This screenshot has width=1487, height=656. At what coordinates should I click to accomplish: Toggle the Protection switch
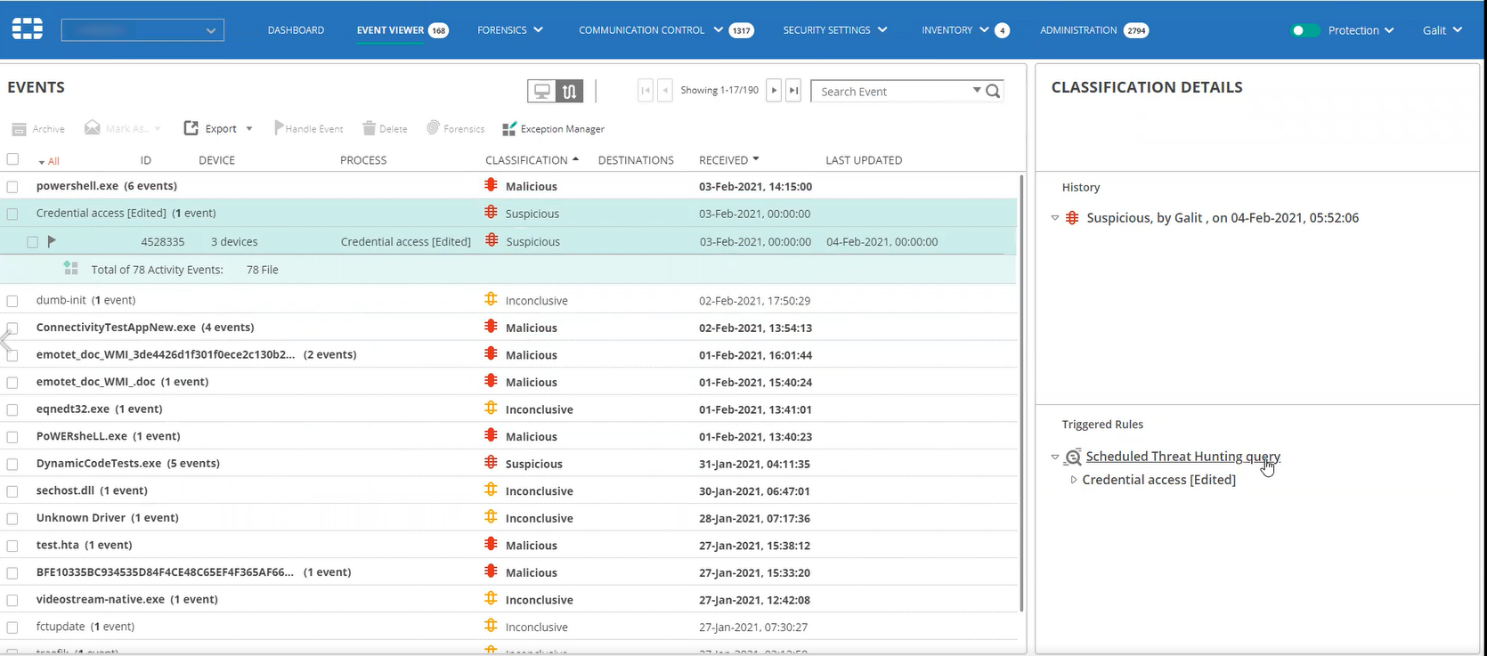[1304, 30]
